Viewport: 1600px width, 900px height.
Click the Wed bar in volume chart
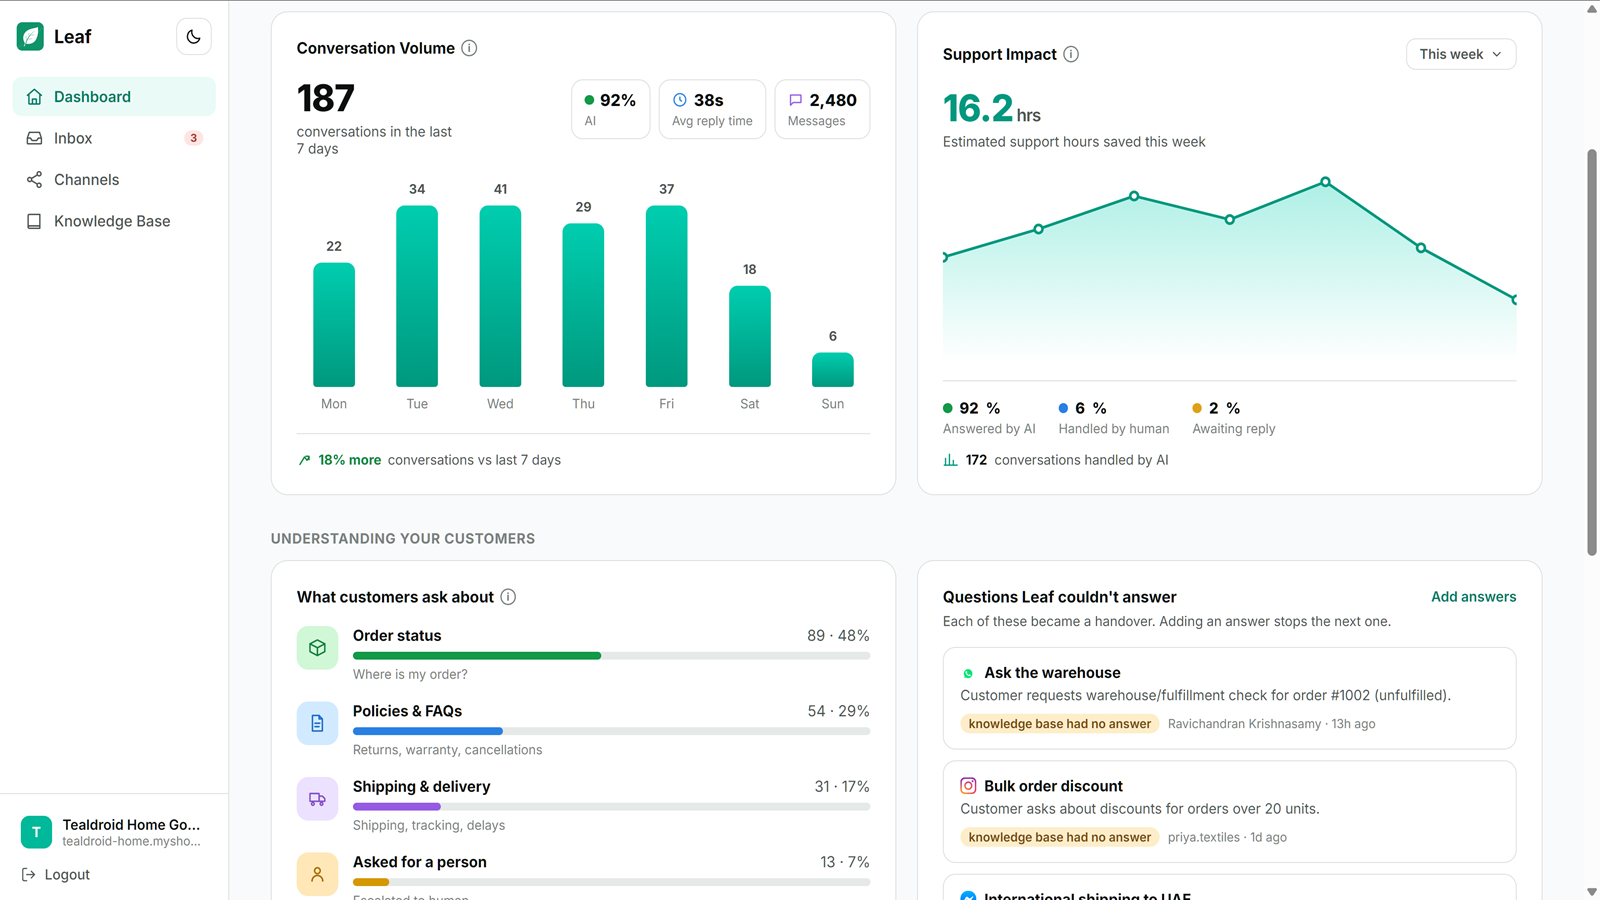click(x=500, y=296)
